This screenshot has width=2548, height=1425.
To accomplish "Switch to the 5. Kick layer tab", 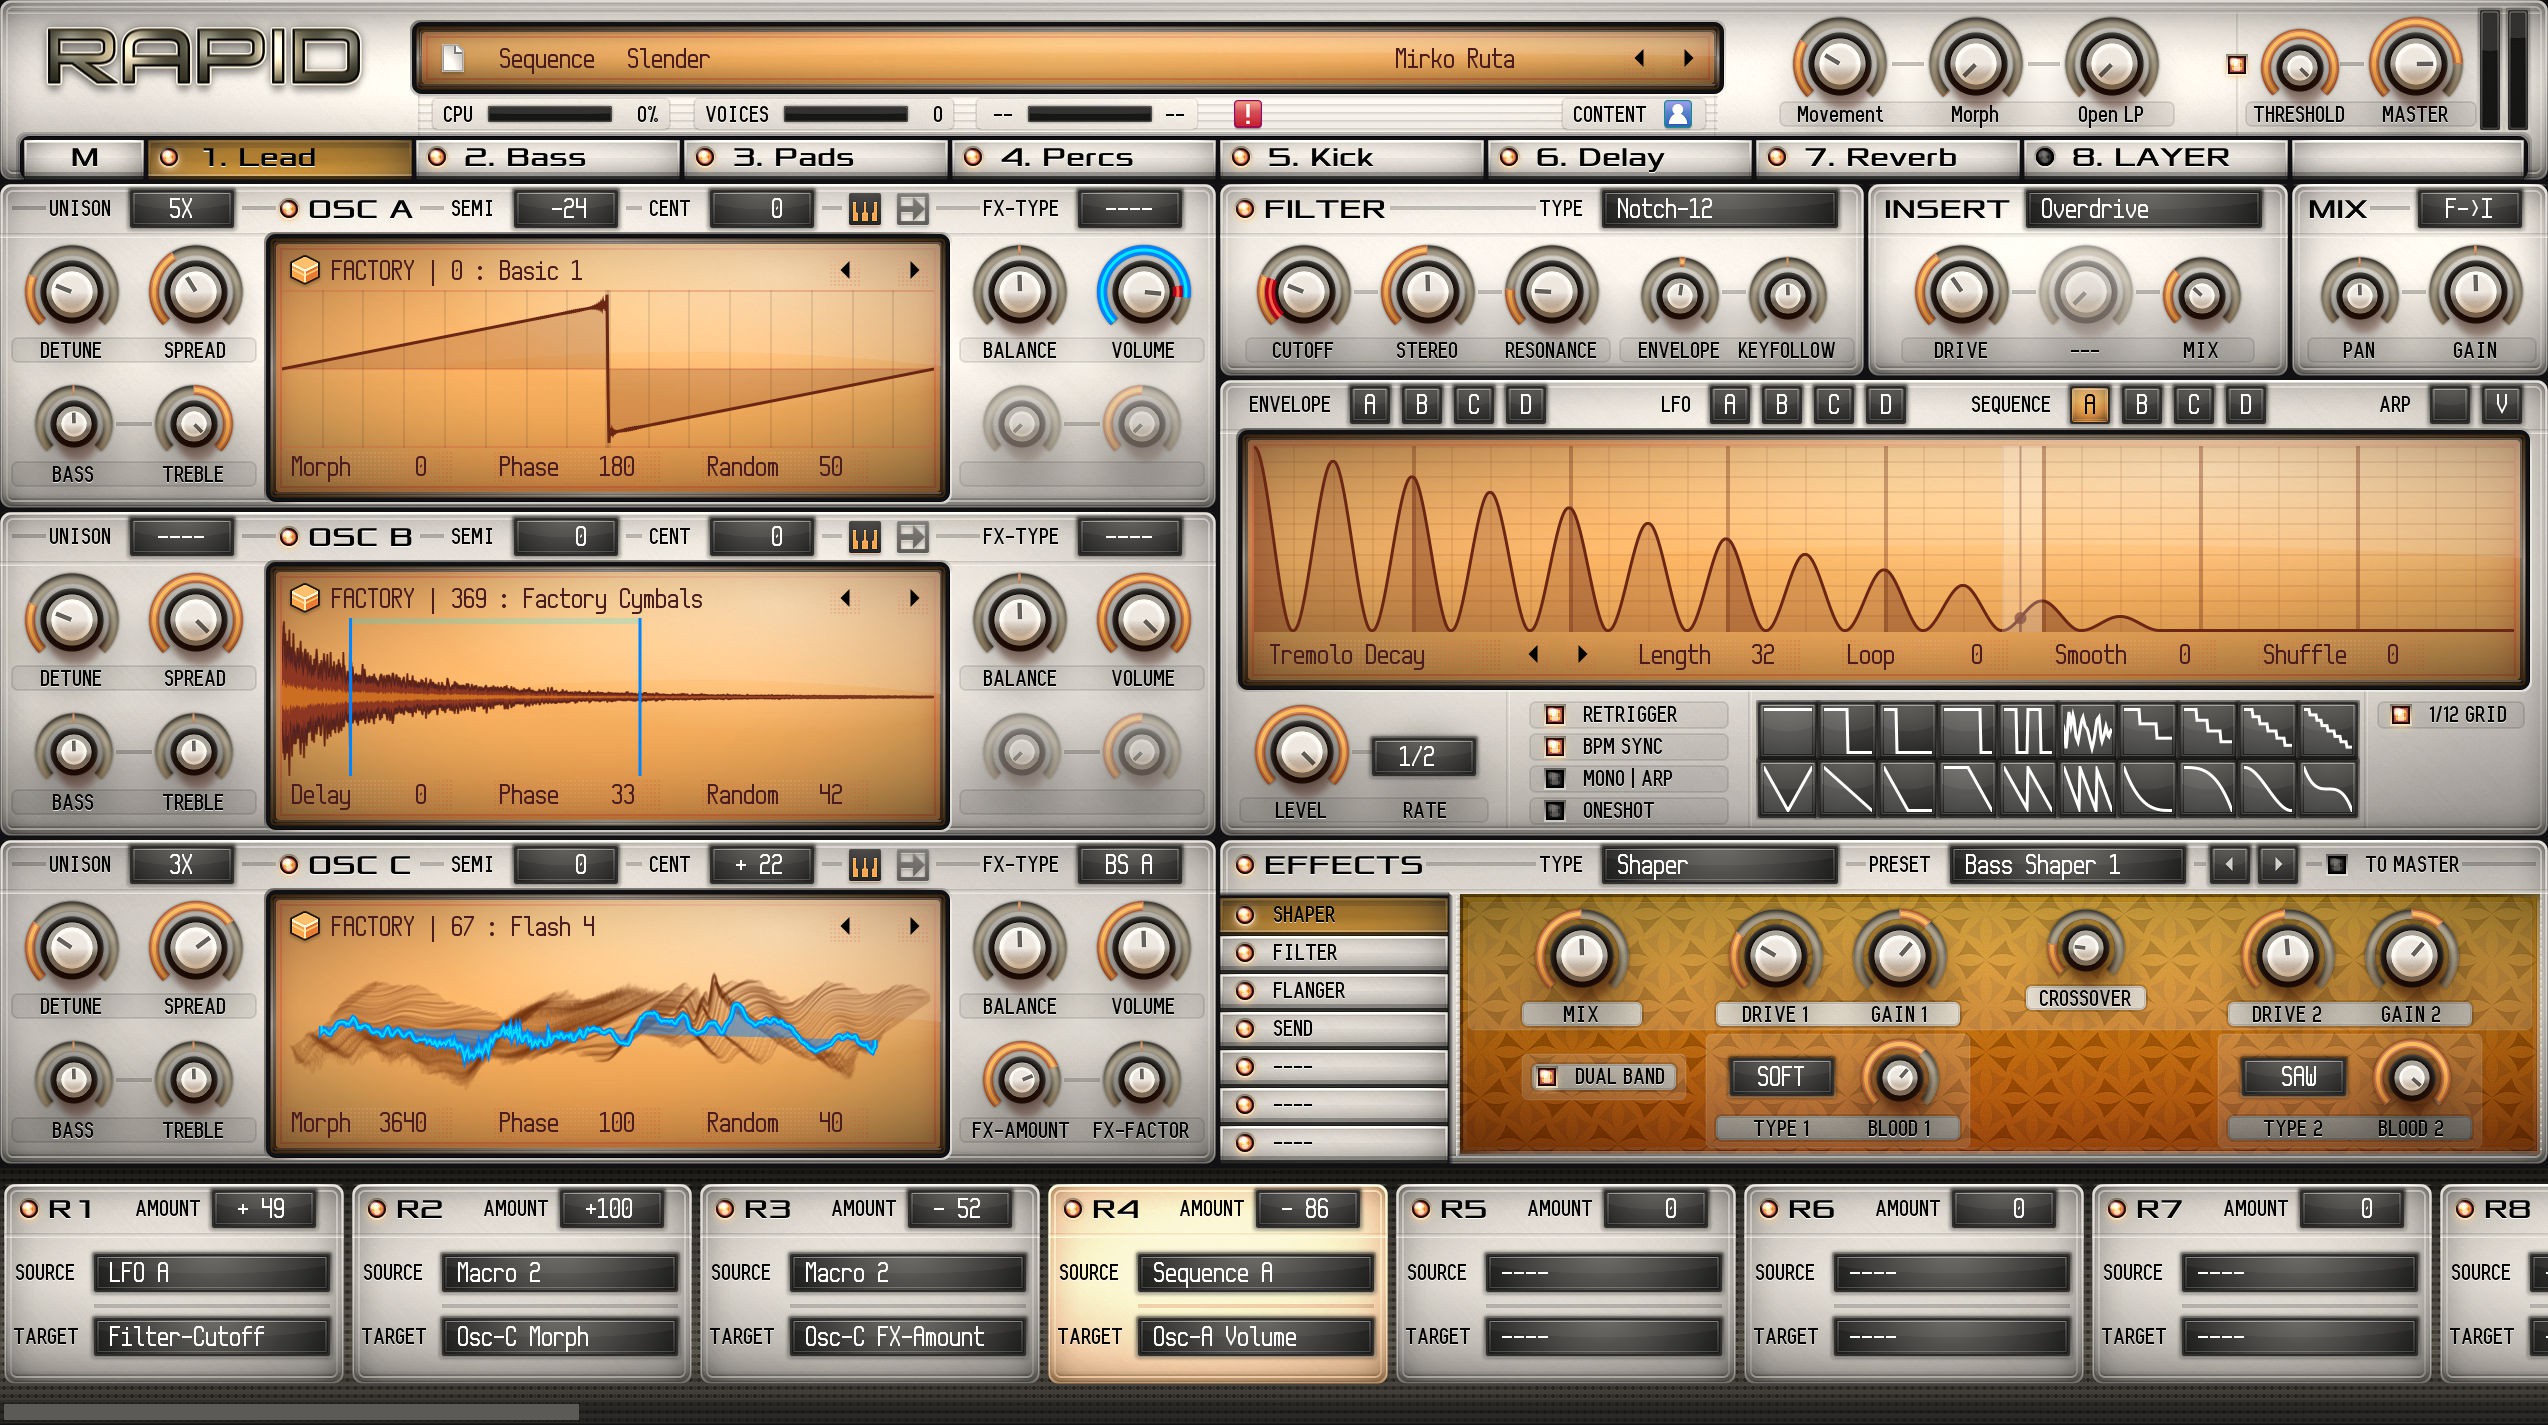I will tap(1352, 158).
